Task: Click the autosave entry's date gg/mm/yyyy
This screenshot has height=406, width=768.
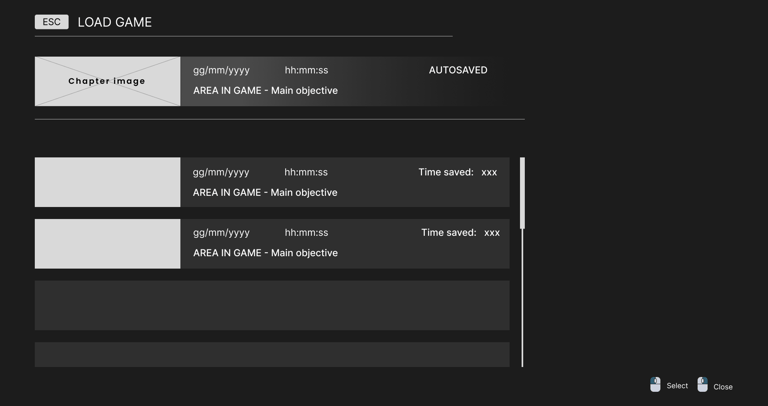Action: (221, 70)
